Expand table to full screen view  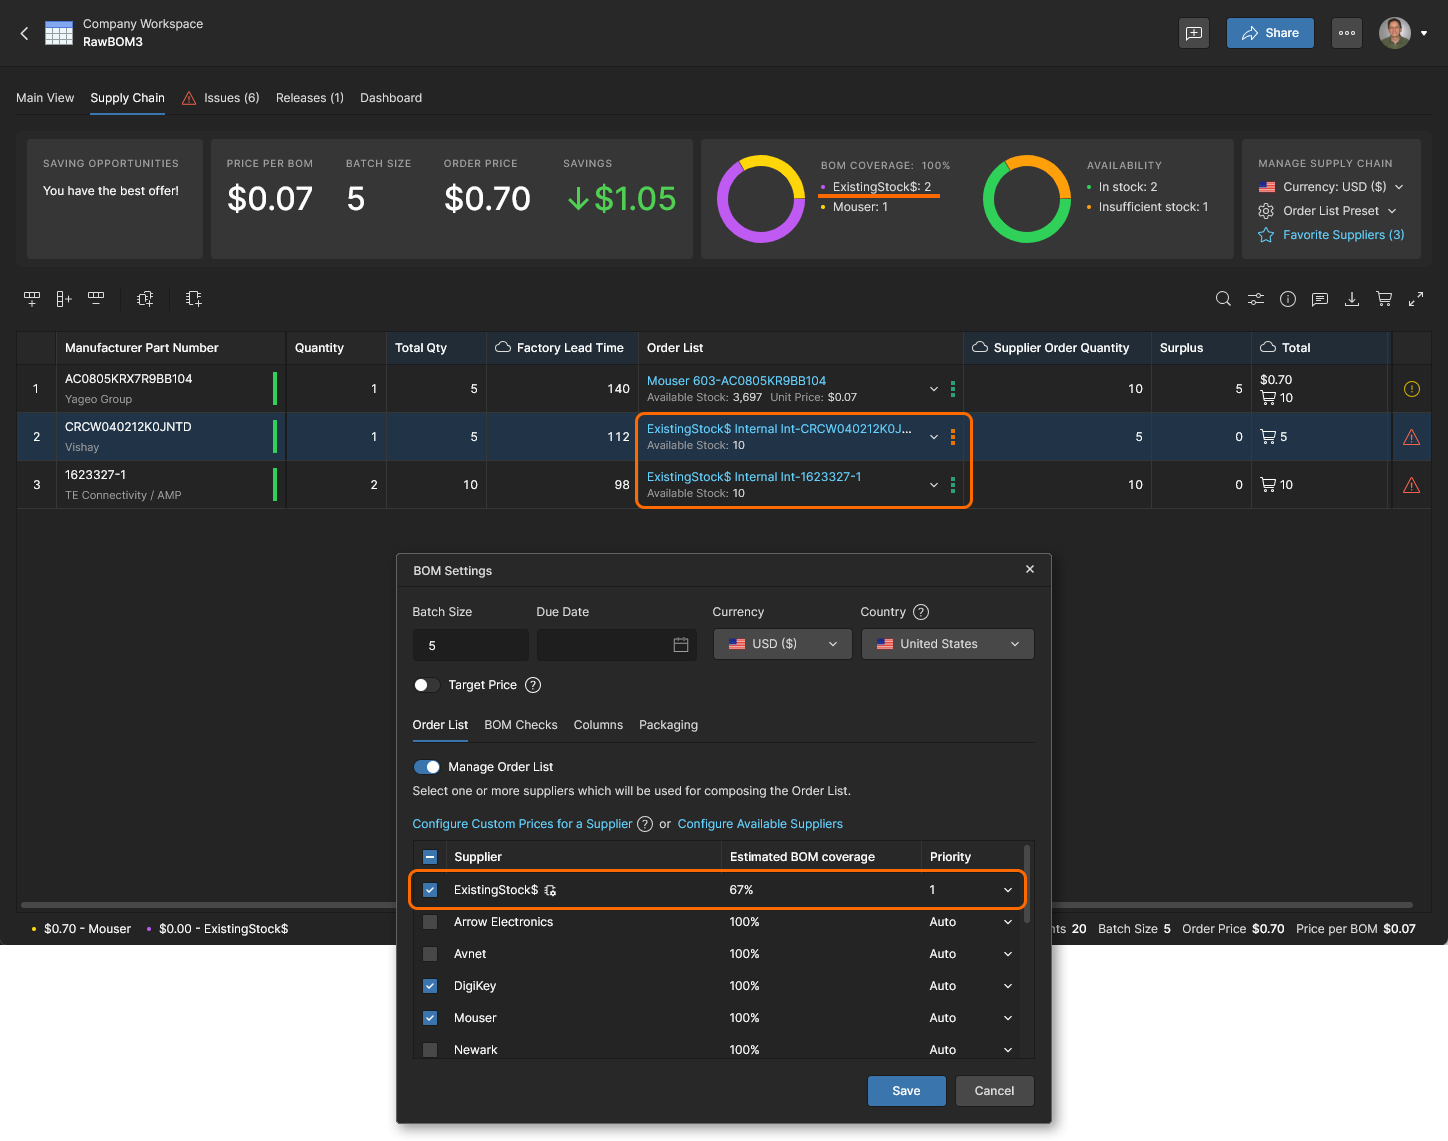coord(1416,299)
